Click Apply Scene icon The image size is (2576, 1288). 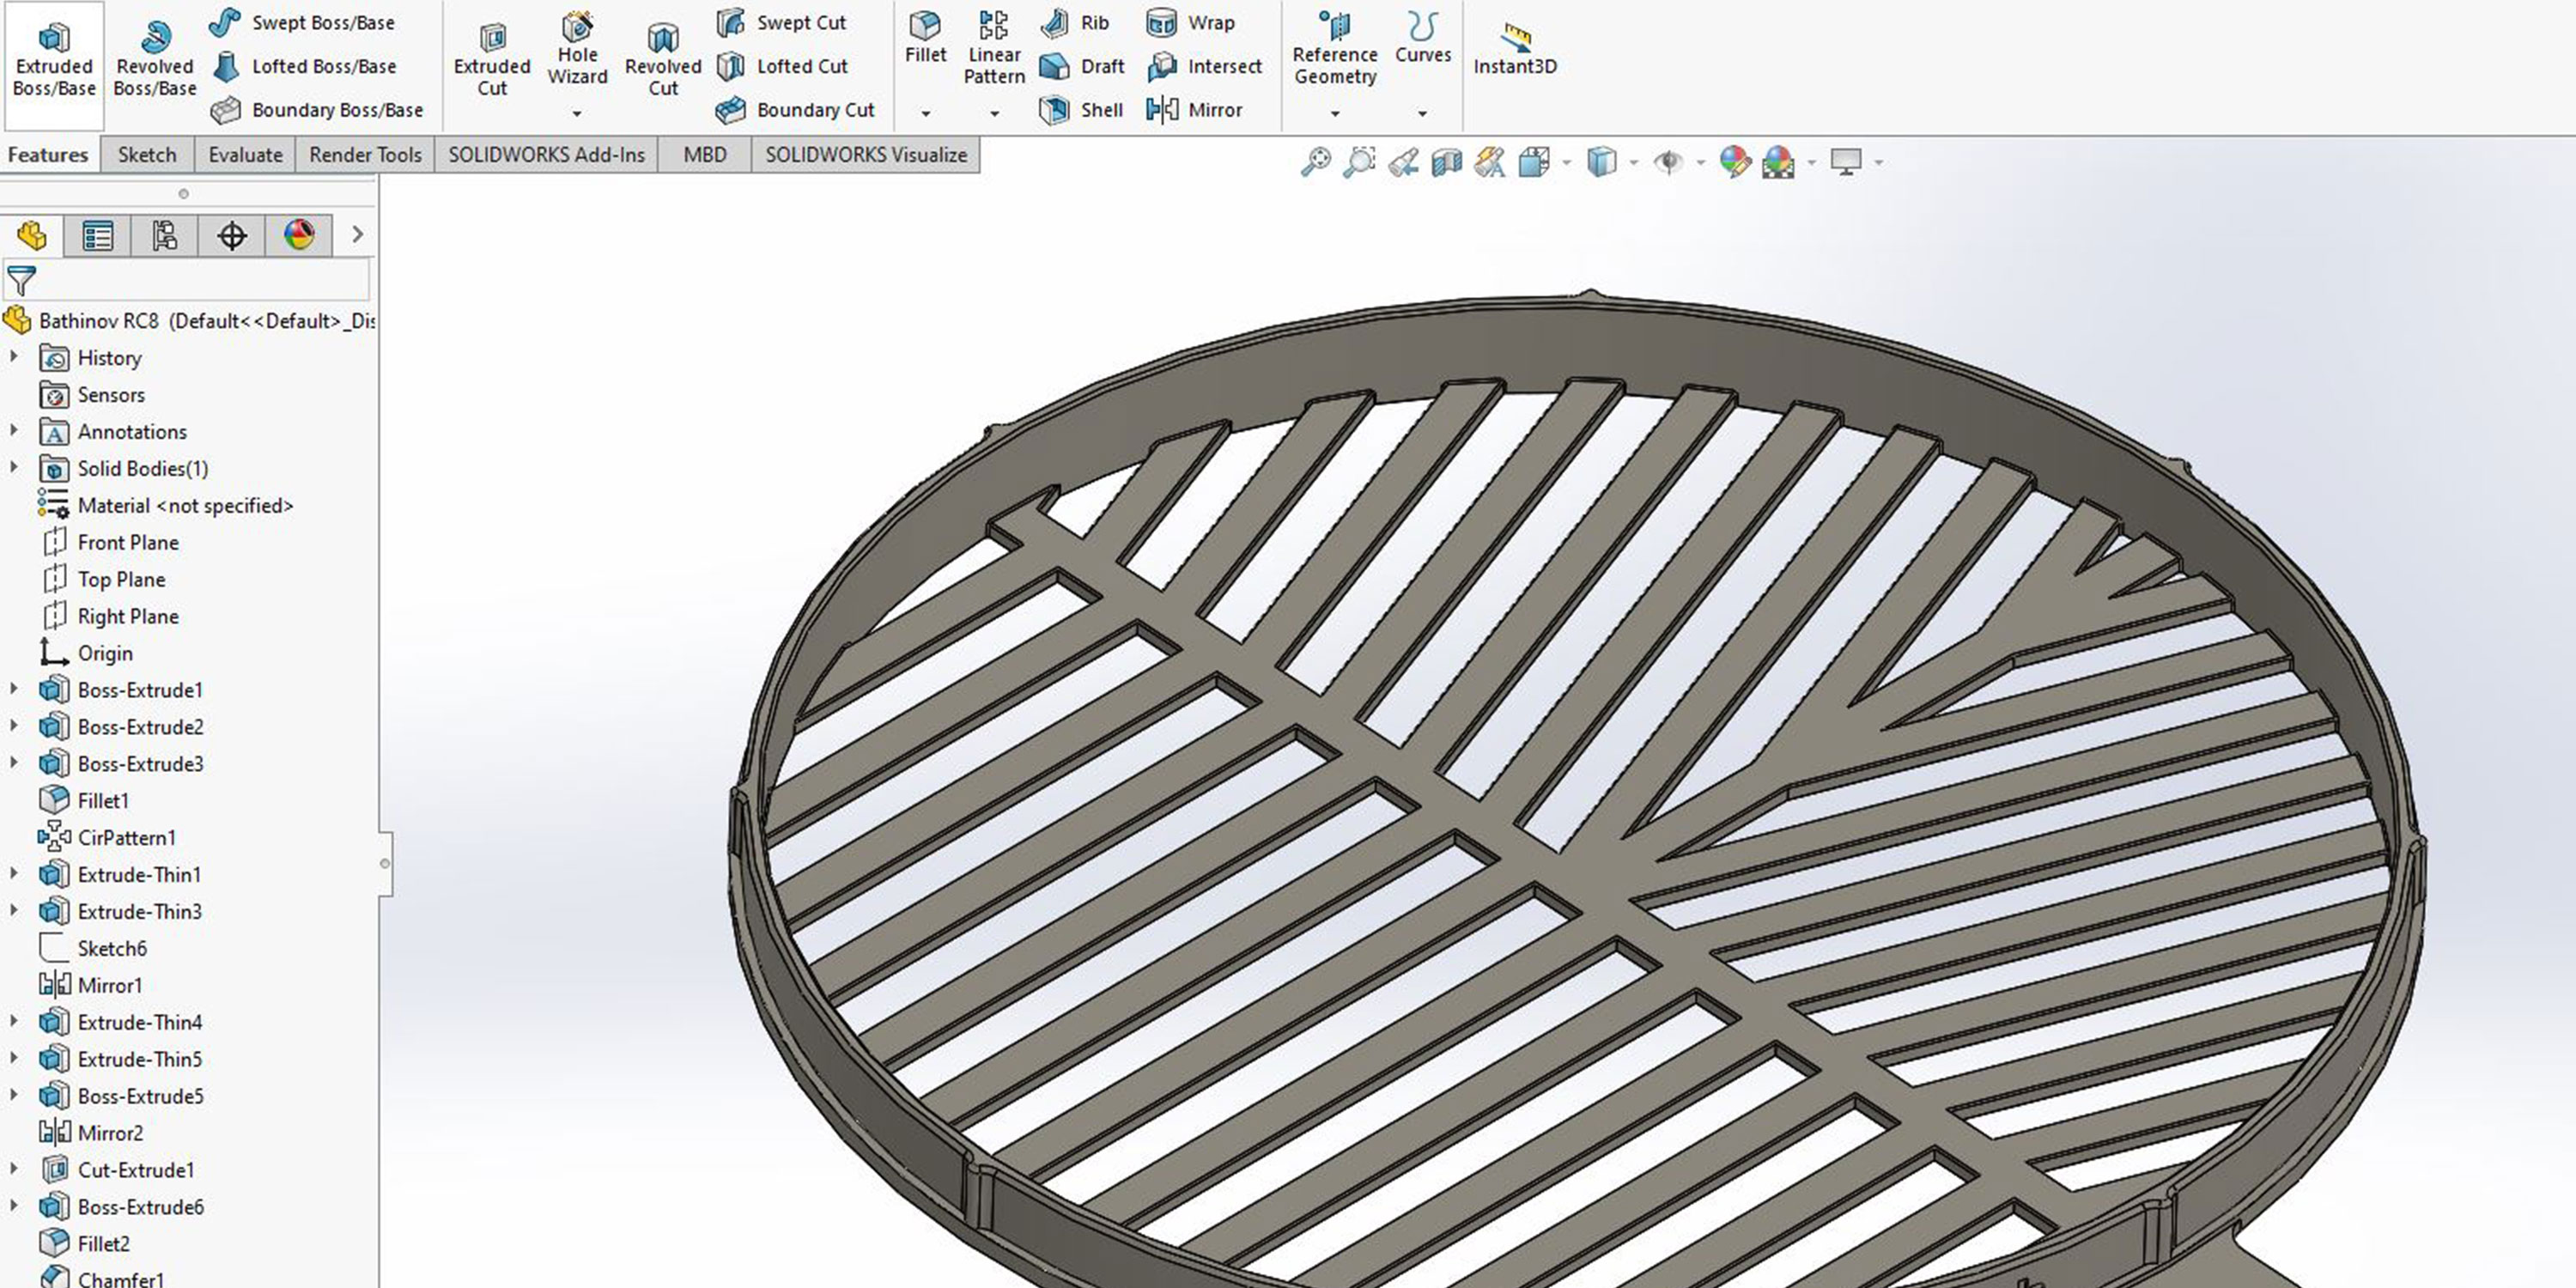(x=1778, y=162)
